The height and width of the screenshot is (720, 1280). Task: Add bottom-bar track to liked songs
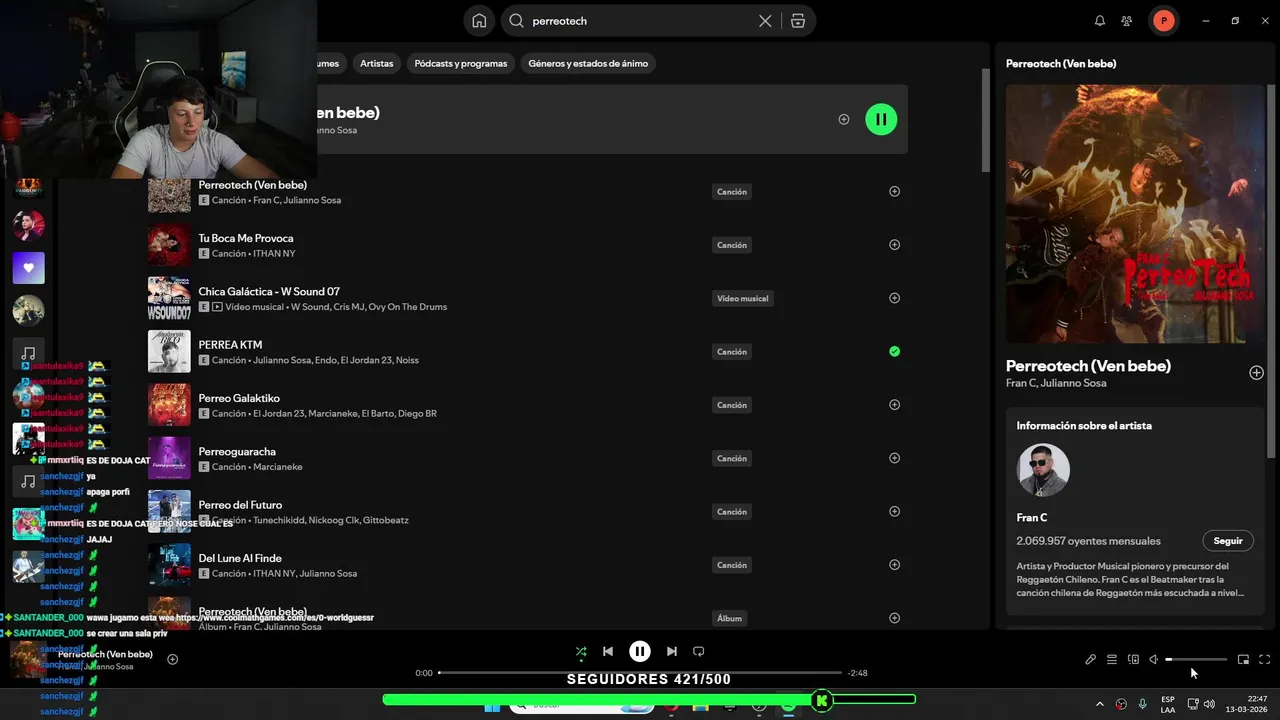point(172,659)
